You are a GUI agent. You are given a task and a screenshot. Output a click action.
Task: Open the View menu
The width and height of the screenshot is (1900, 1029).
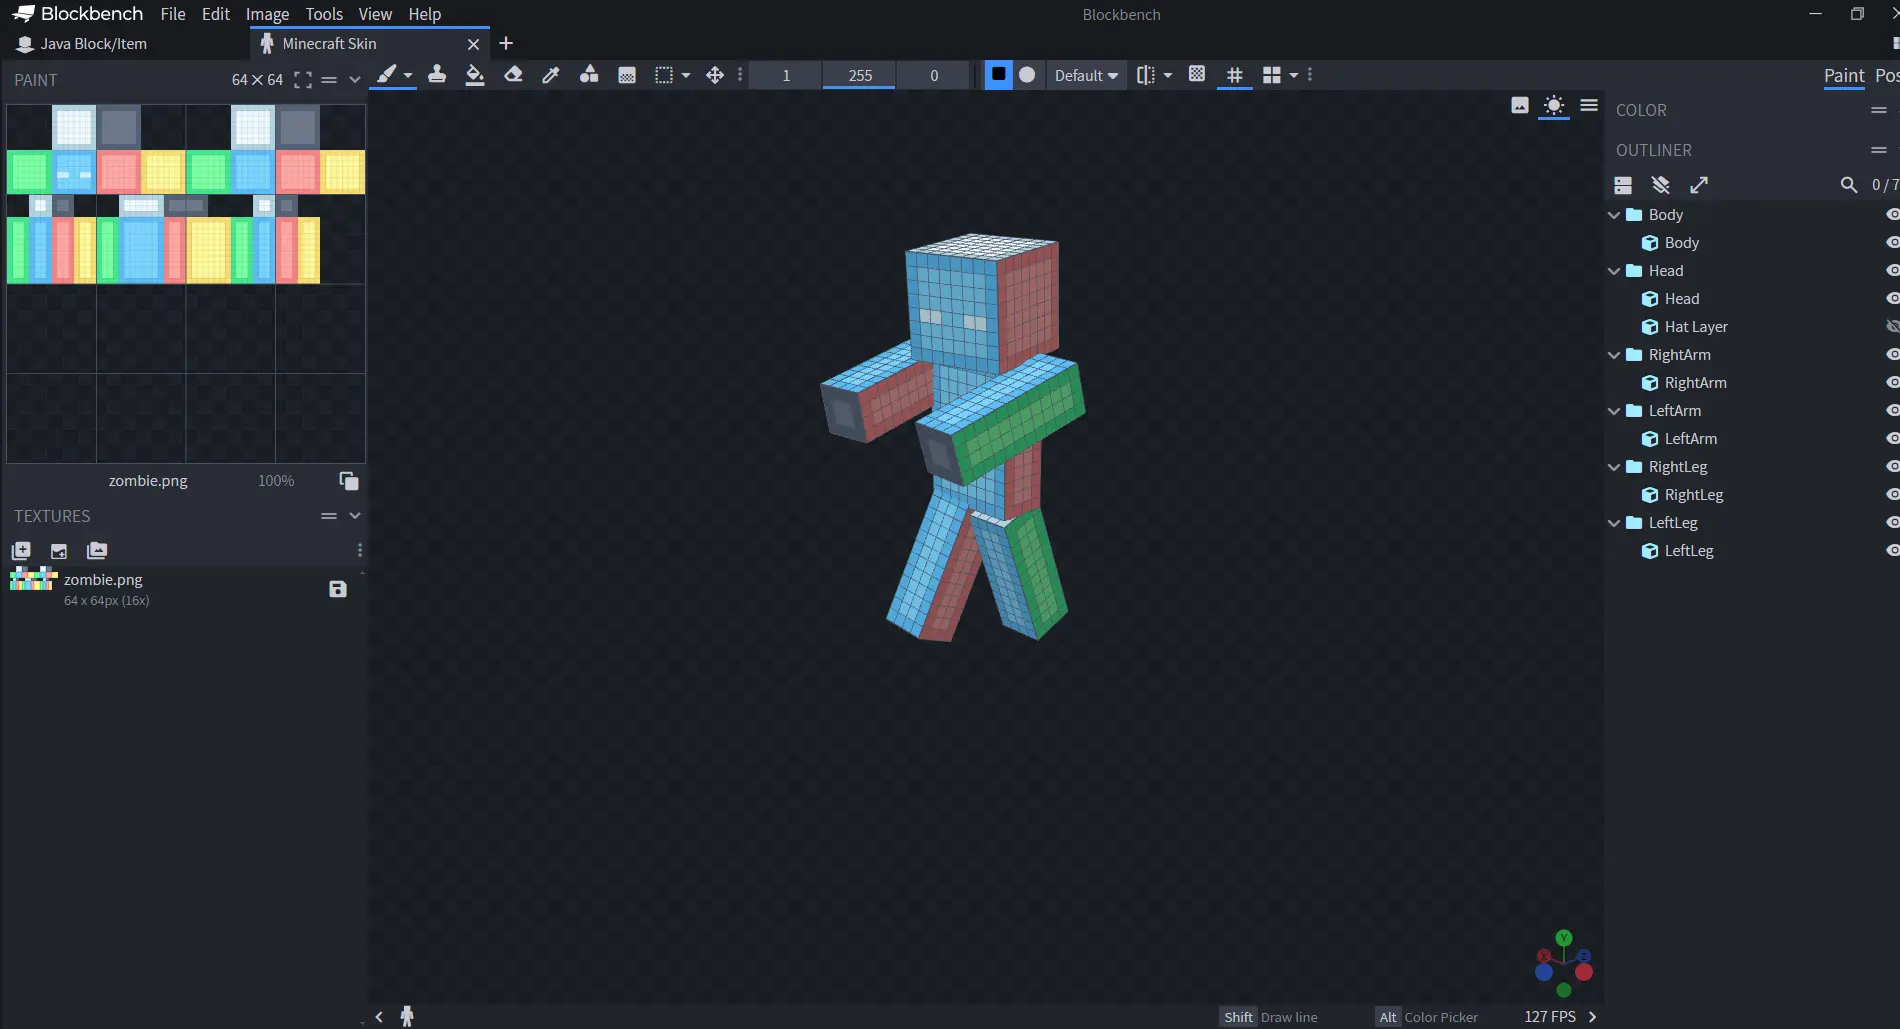pyautogui.click(x=375, y=14)
